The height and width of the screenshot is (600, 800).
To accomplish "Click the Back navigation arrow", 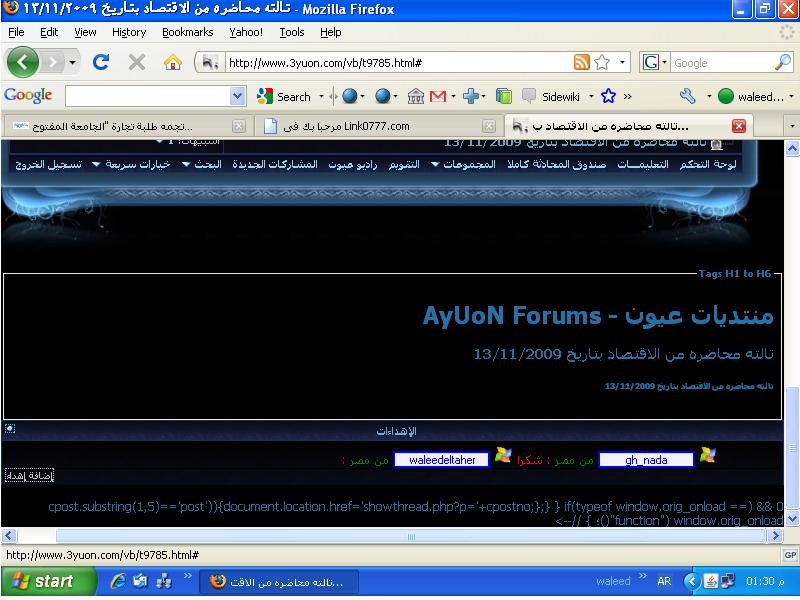I will (x=24, y=62).
